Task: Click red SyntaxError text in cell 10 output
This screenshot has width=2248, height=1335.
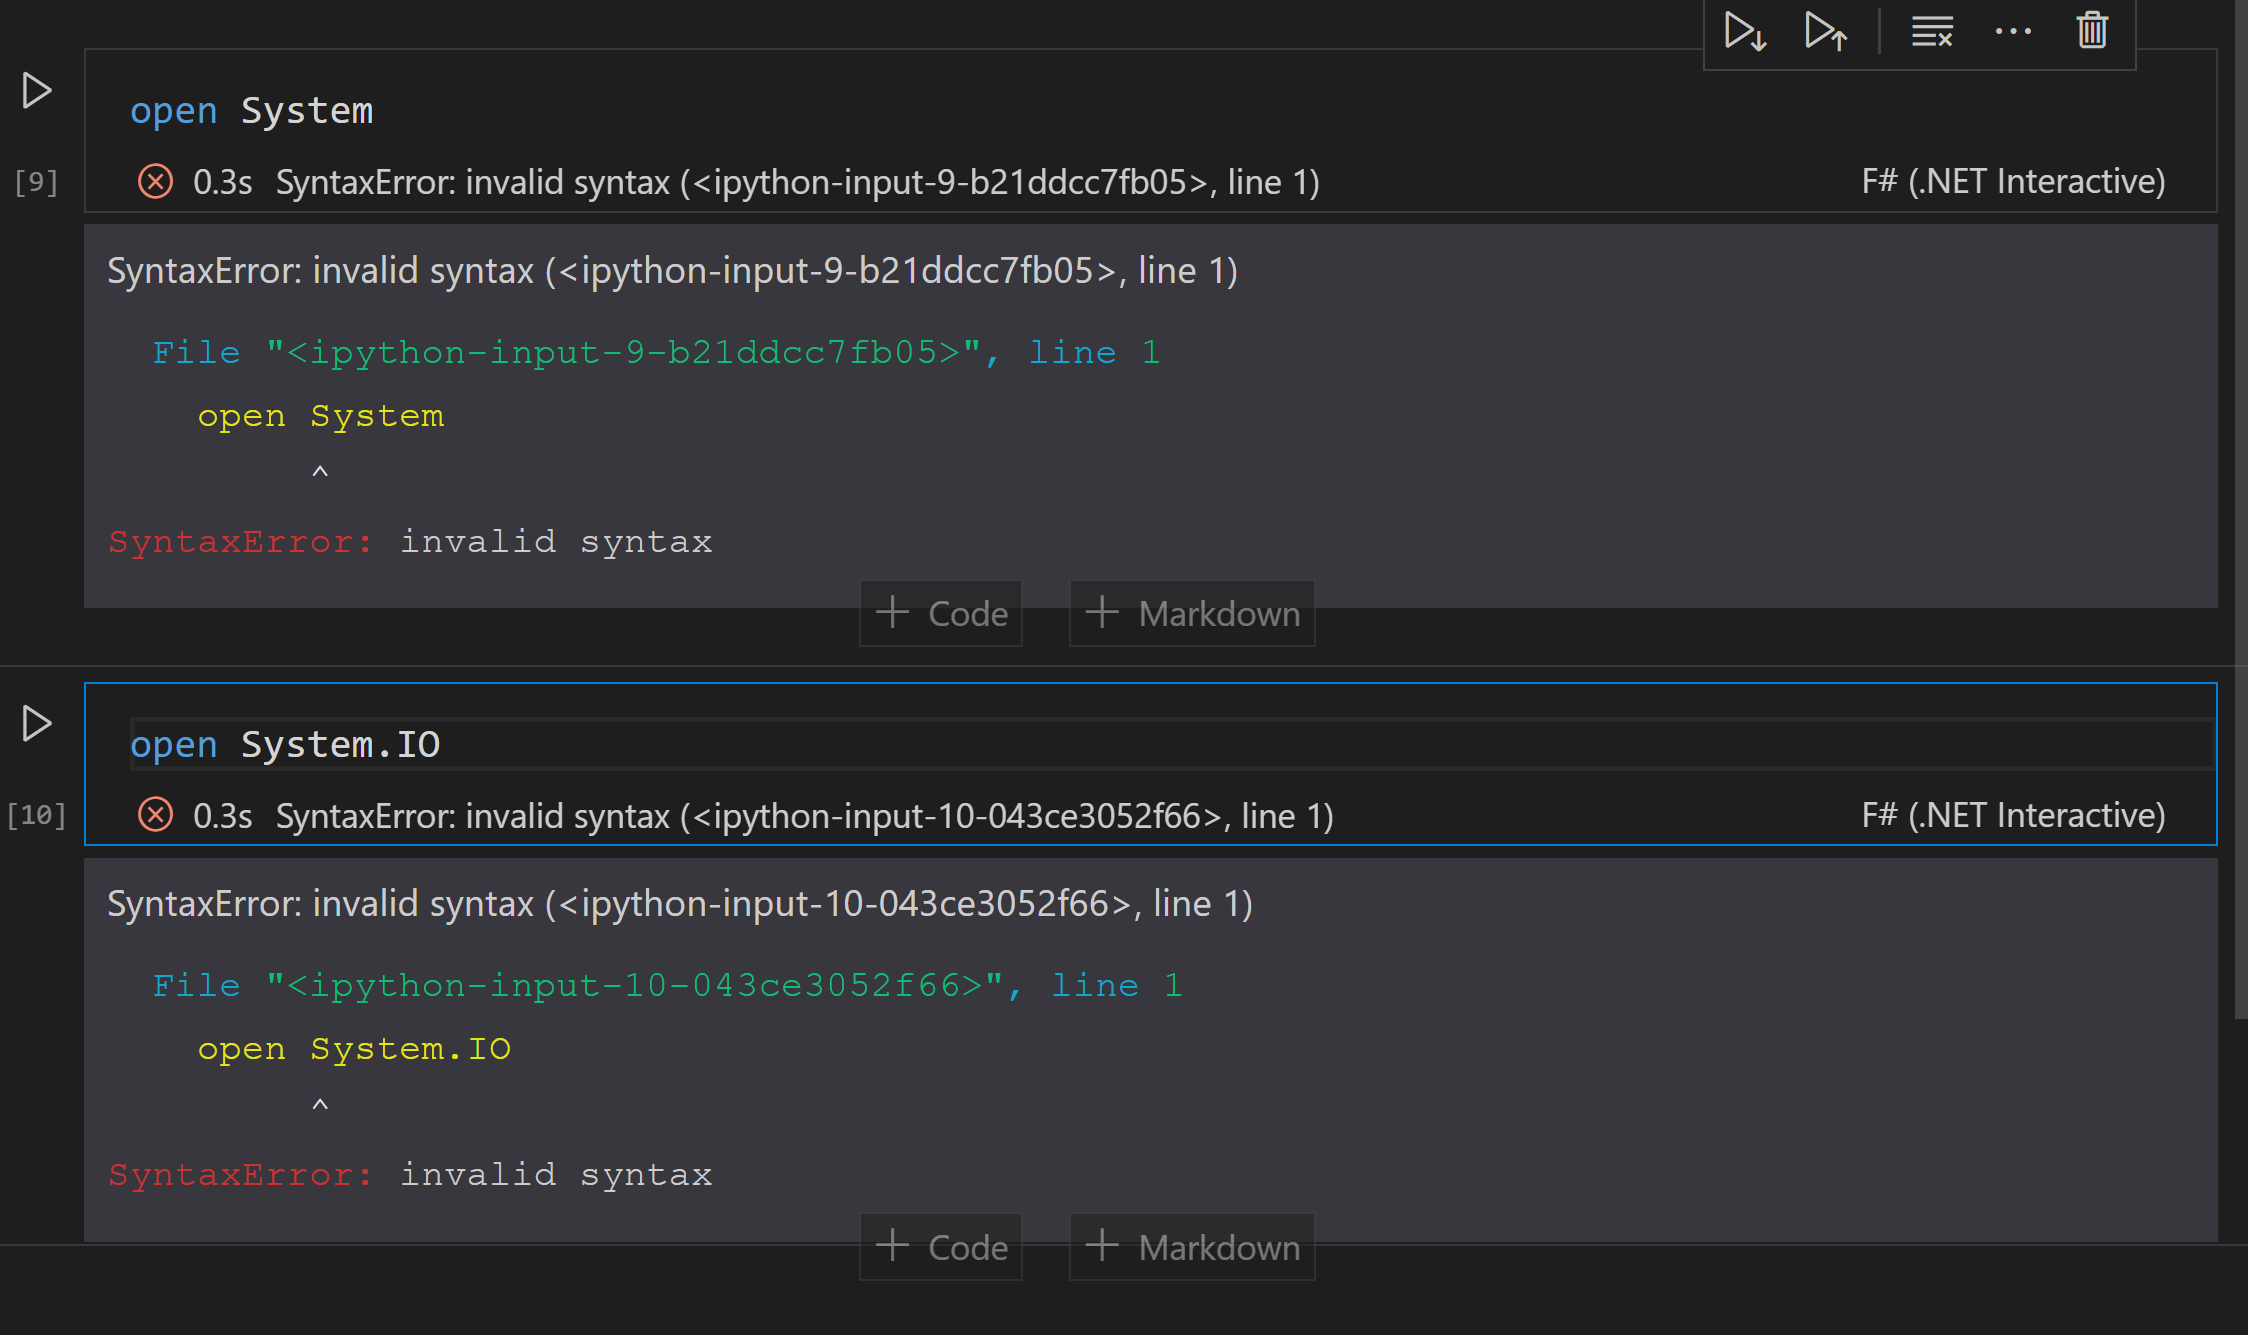Action: 240,1175
